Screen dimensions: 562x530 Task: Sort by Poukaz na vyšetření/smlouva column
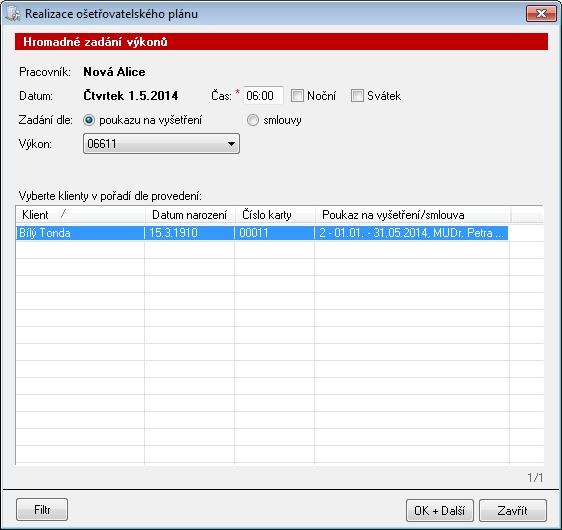pos(412,215)
